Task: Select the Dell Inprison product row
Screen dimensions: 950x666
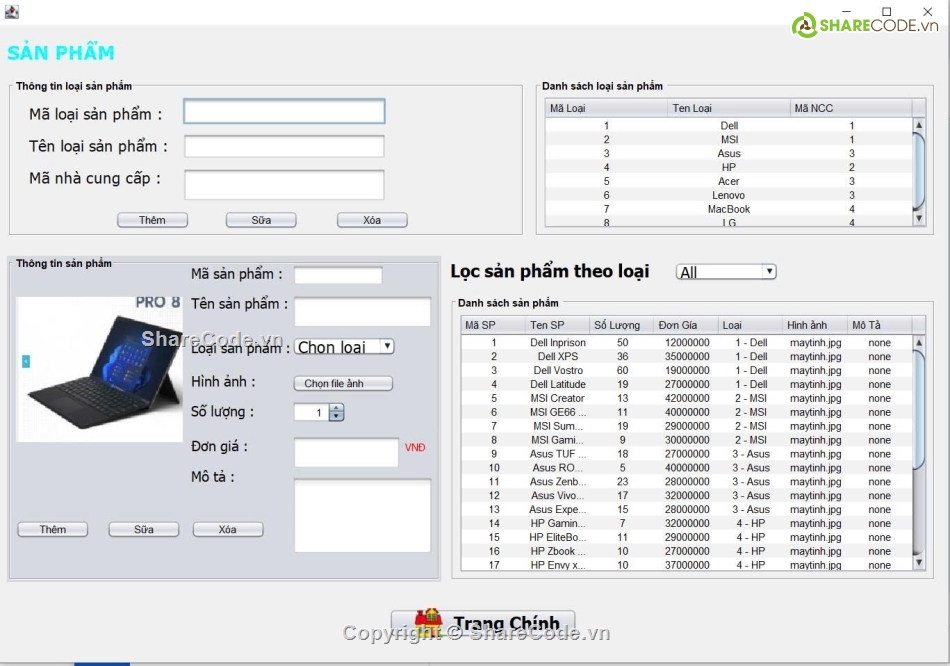Action: point(686,342)
